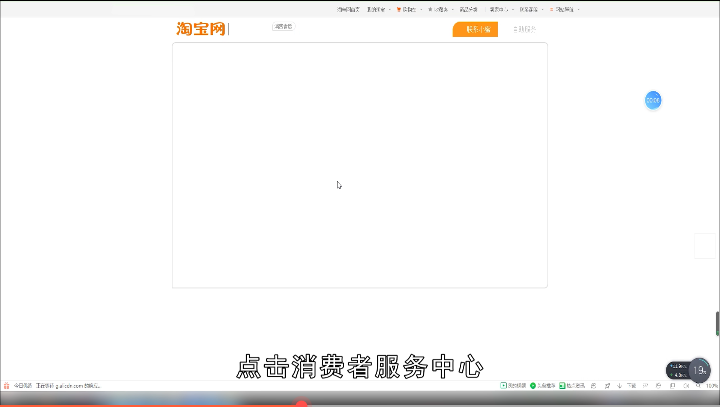Click the small badge next to Taobao logo

283,27
